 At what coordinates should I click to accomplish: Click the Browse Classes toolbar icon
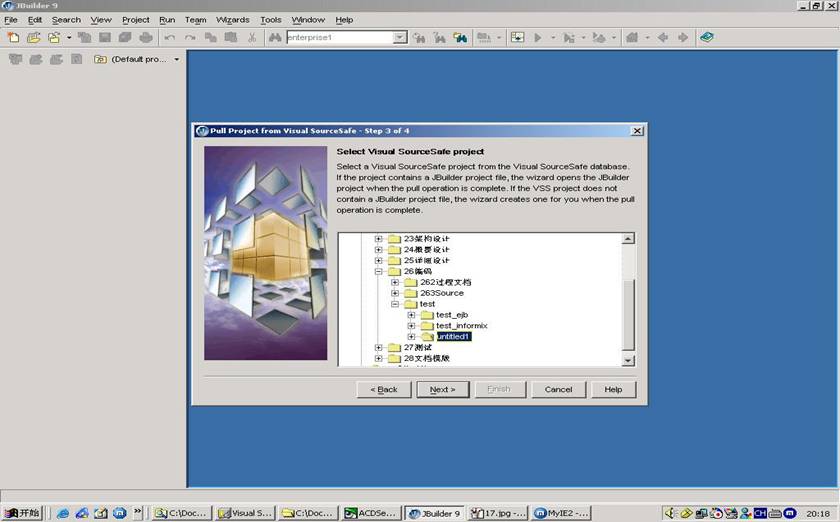click(x=460, y=38)
